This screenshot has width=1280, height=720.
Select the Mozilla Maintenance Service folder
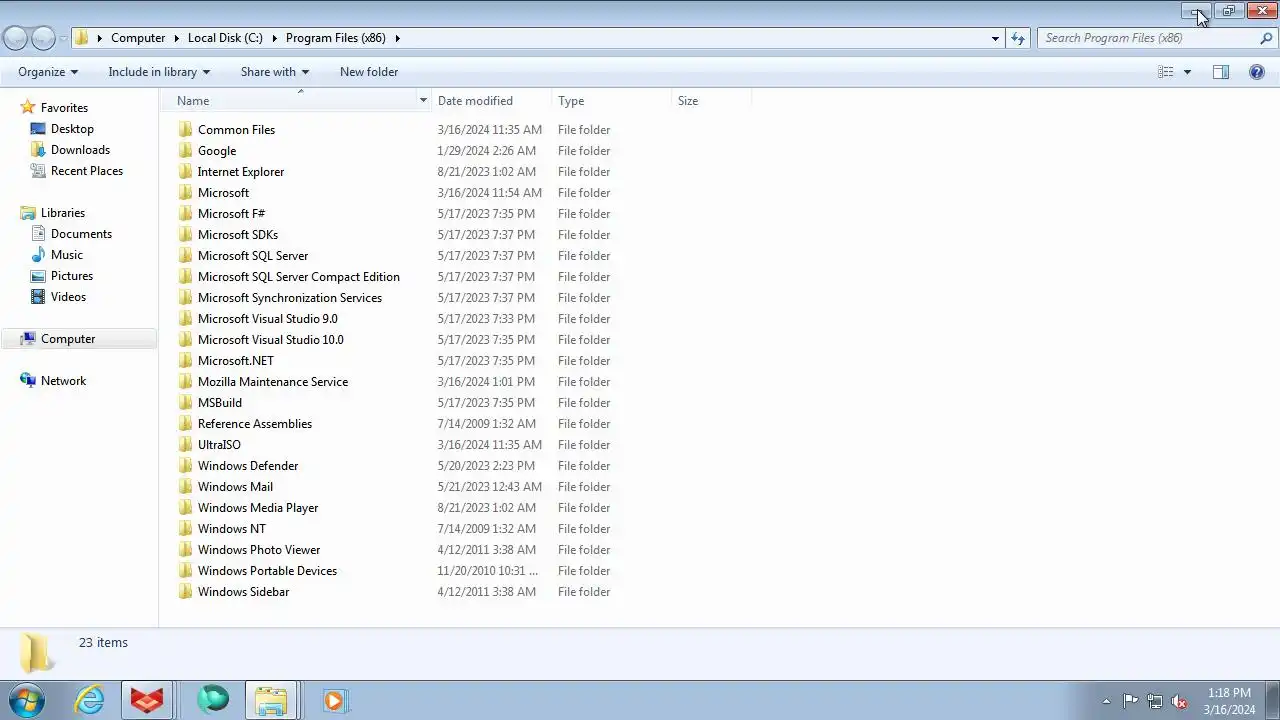[273, 382]
